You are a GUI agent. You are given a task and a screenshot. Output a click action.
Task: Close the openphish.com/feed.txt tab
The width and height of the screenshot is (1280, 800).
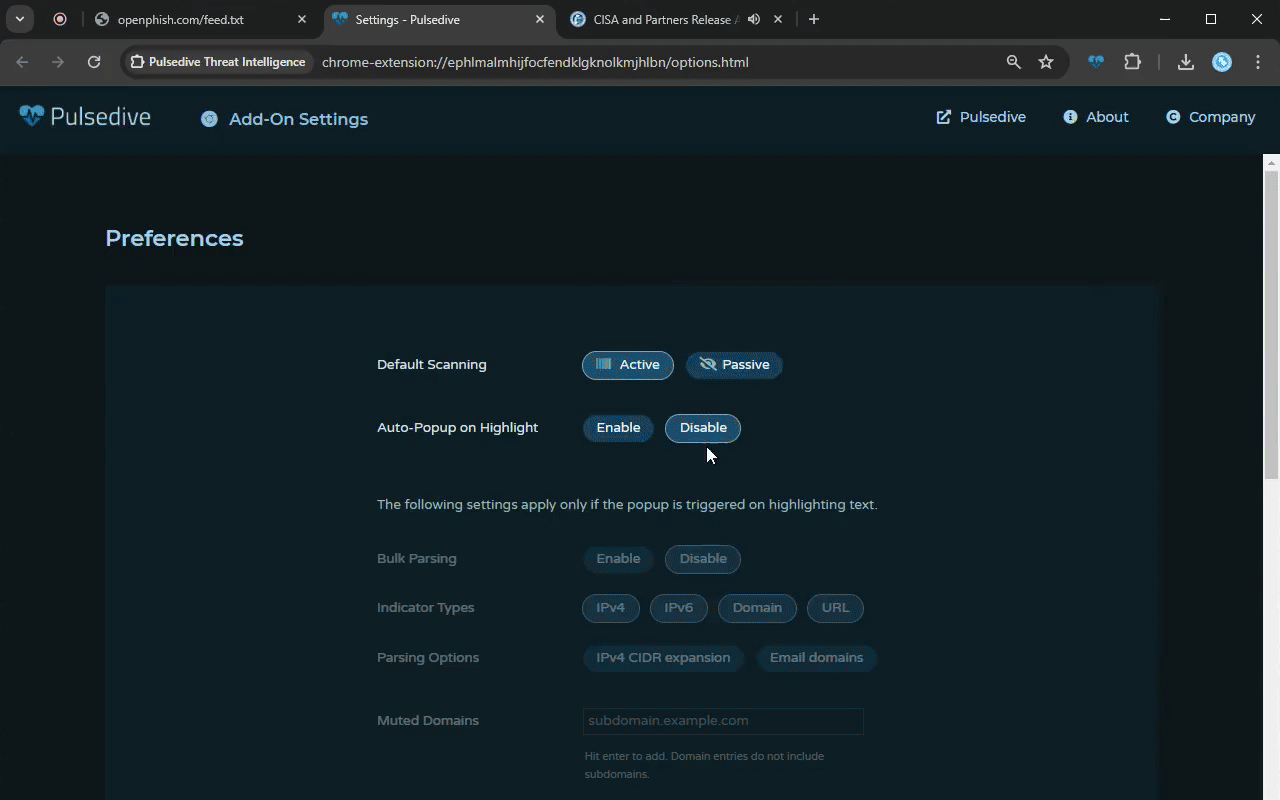coord(302,19)
